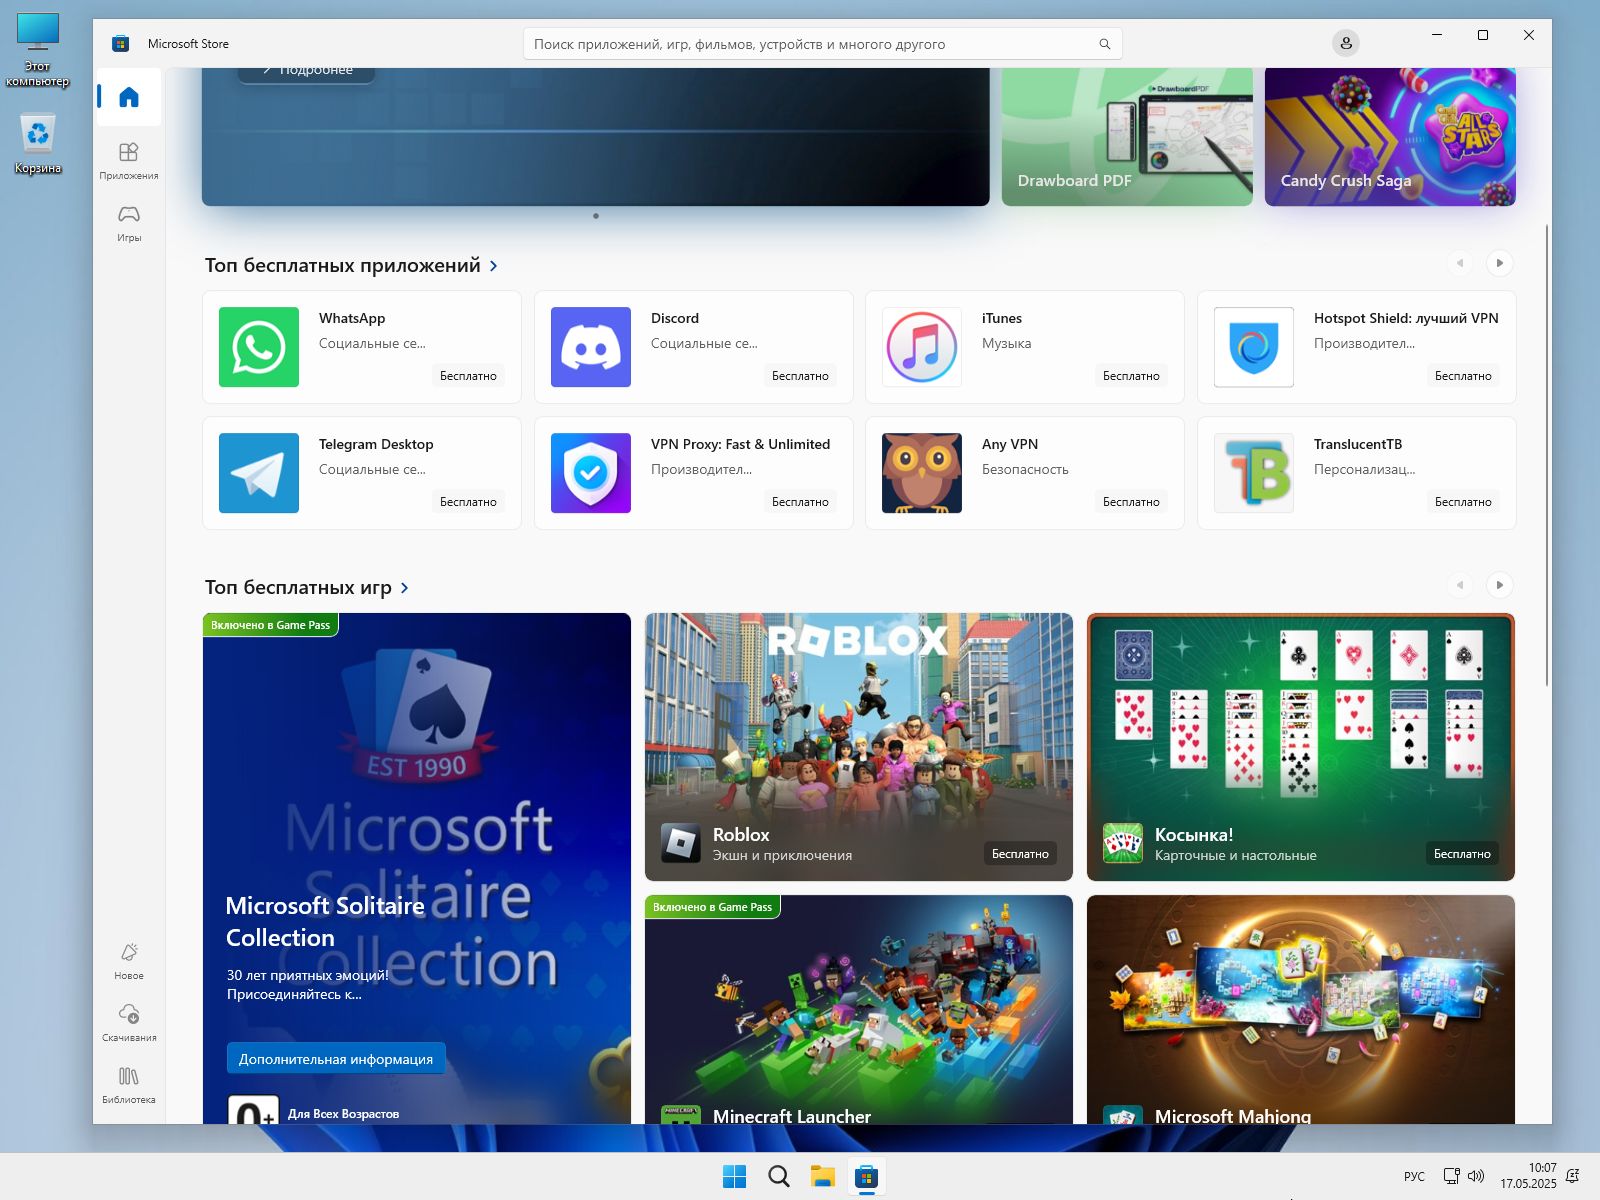
Task: Click Бесплатно button for Discord
Action: coord(800,376)
